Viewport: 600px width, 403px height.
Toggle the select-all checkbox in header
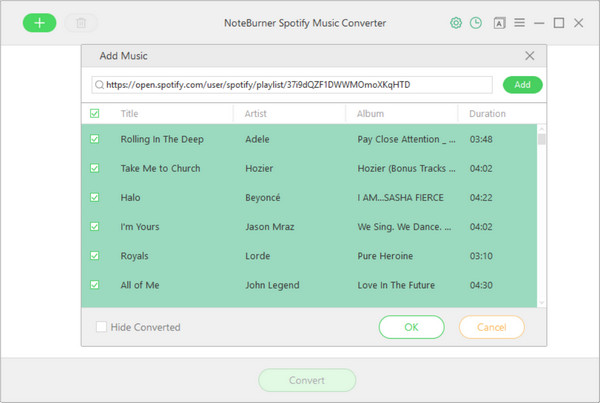(95, 113)
